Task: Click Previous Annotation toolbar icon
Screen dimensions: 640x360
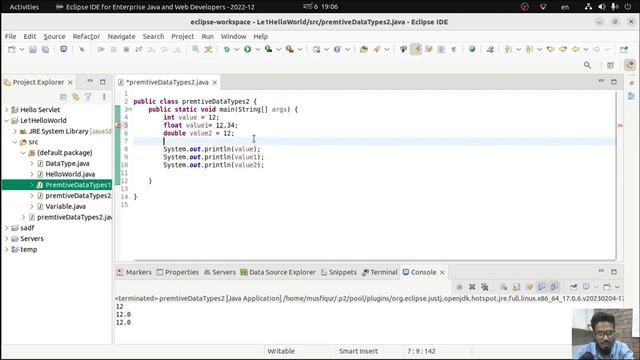Action: click(529, 49)
